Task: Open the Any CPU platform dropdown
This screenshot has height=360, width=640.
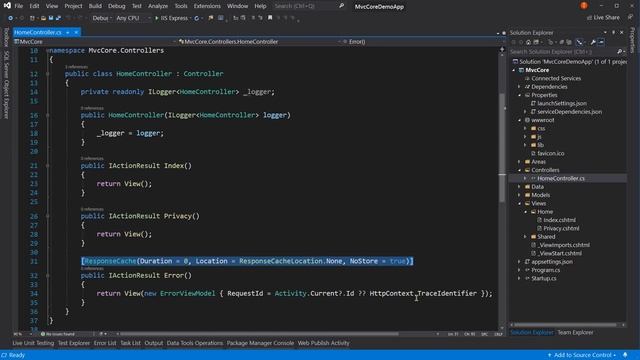Action: click(133, 18)
